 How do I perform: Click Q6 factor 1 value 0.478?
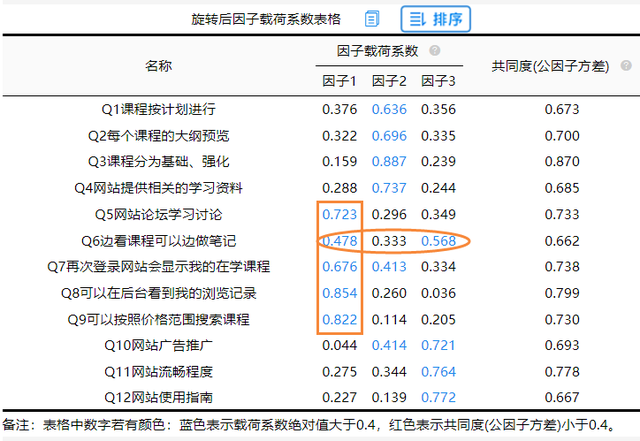[339, 241]
